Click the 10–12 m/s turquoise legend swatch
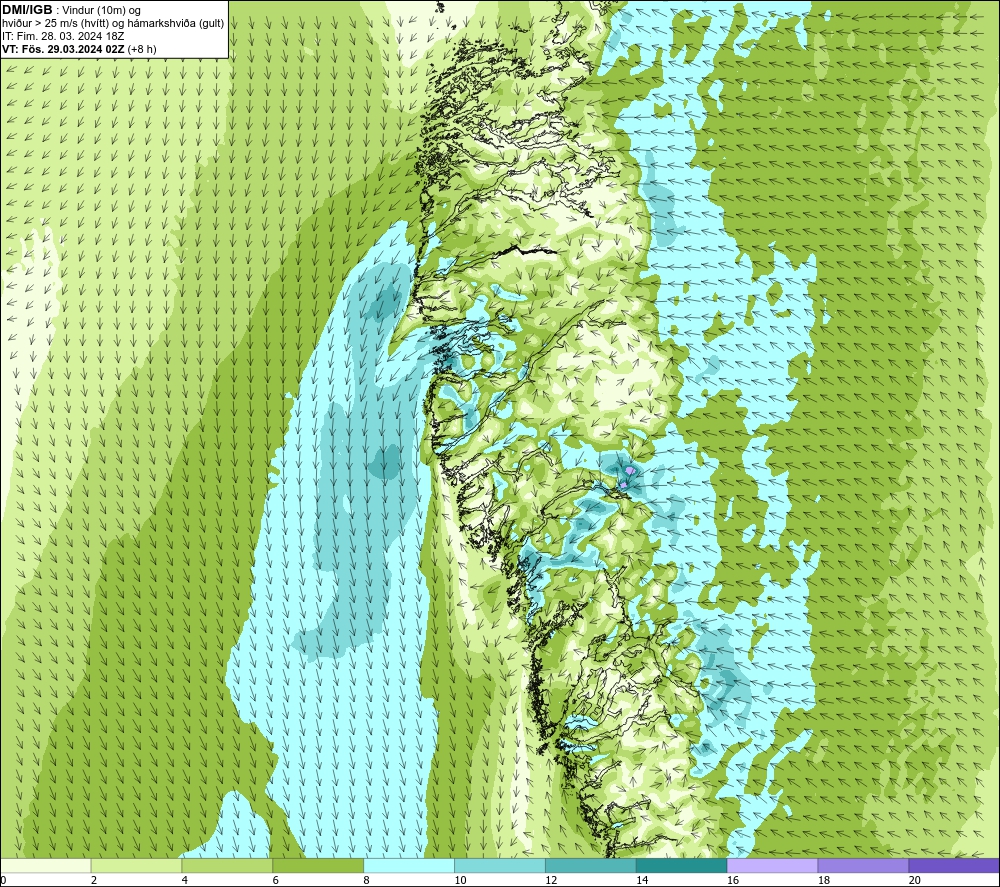This screenshot has height=887, width=1000. (x=499, y=865)
